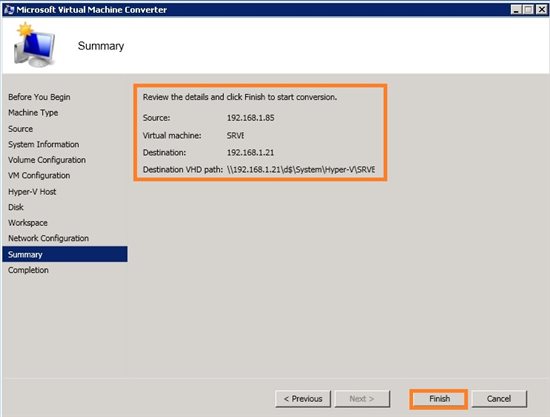
Task: Go back with the Previous button
Action: coord(303,399)
